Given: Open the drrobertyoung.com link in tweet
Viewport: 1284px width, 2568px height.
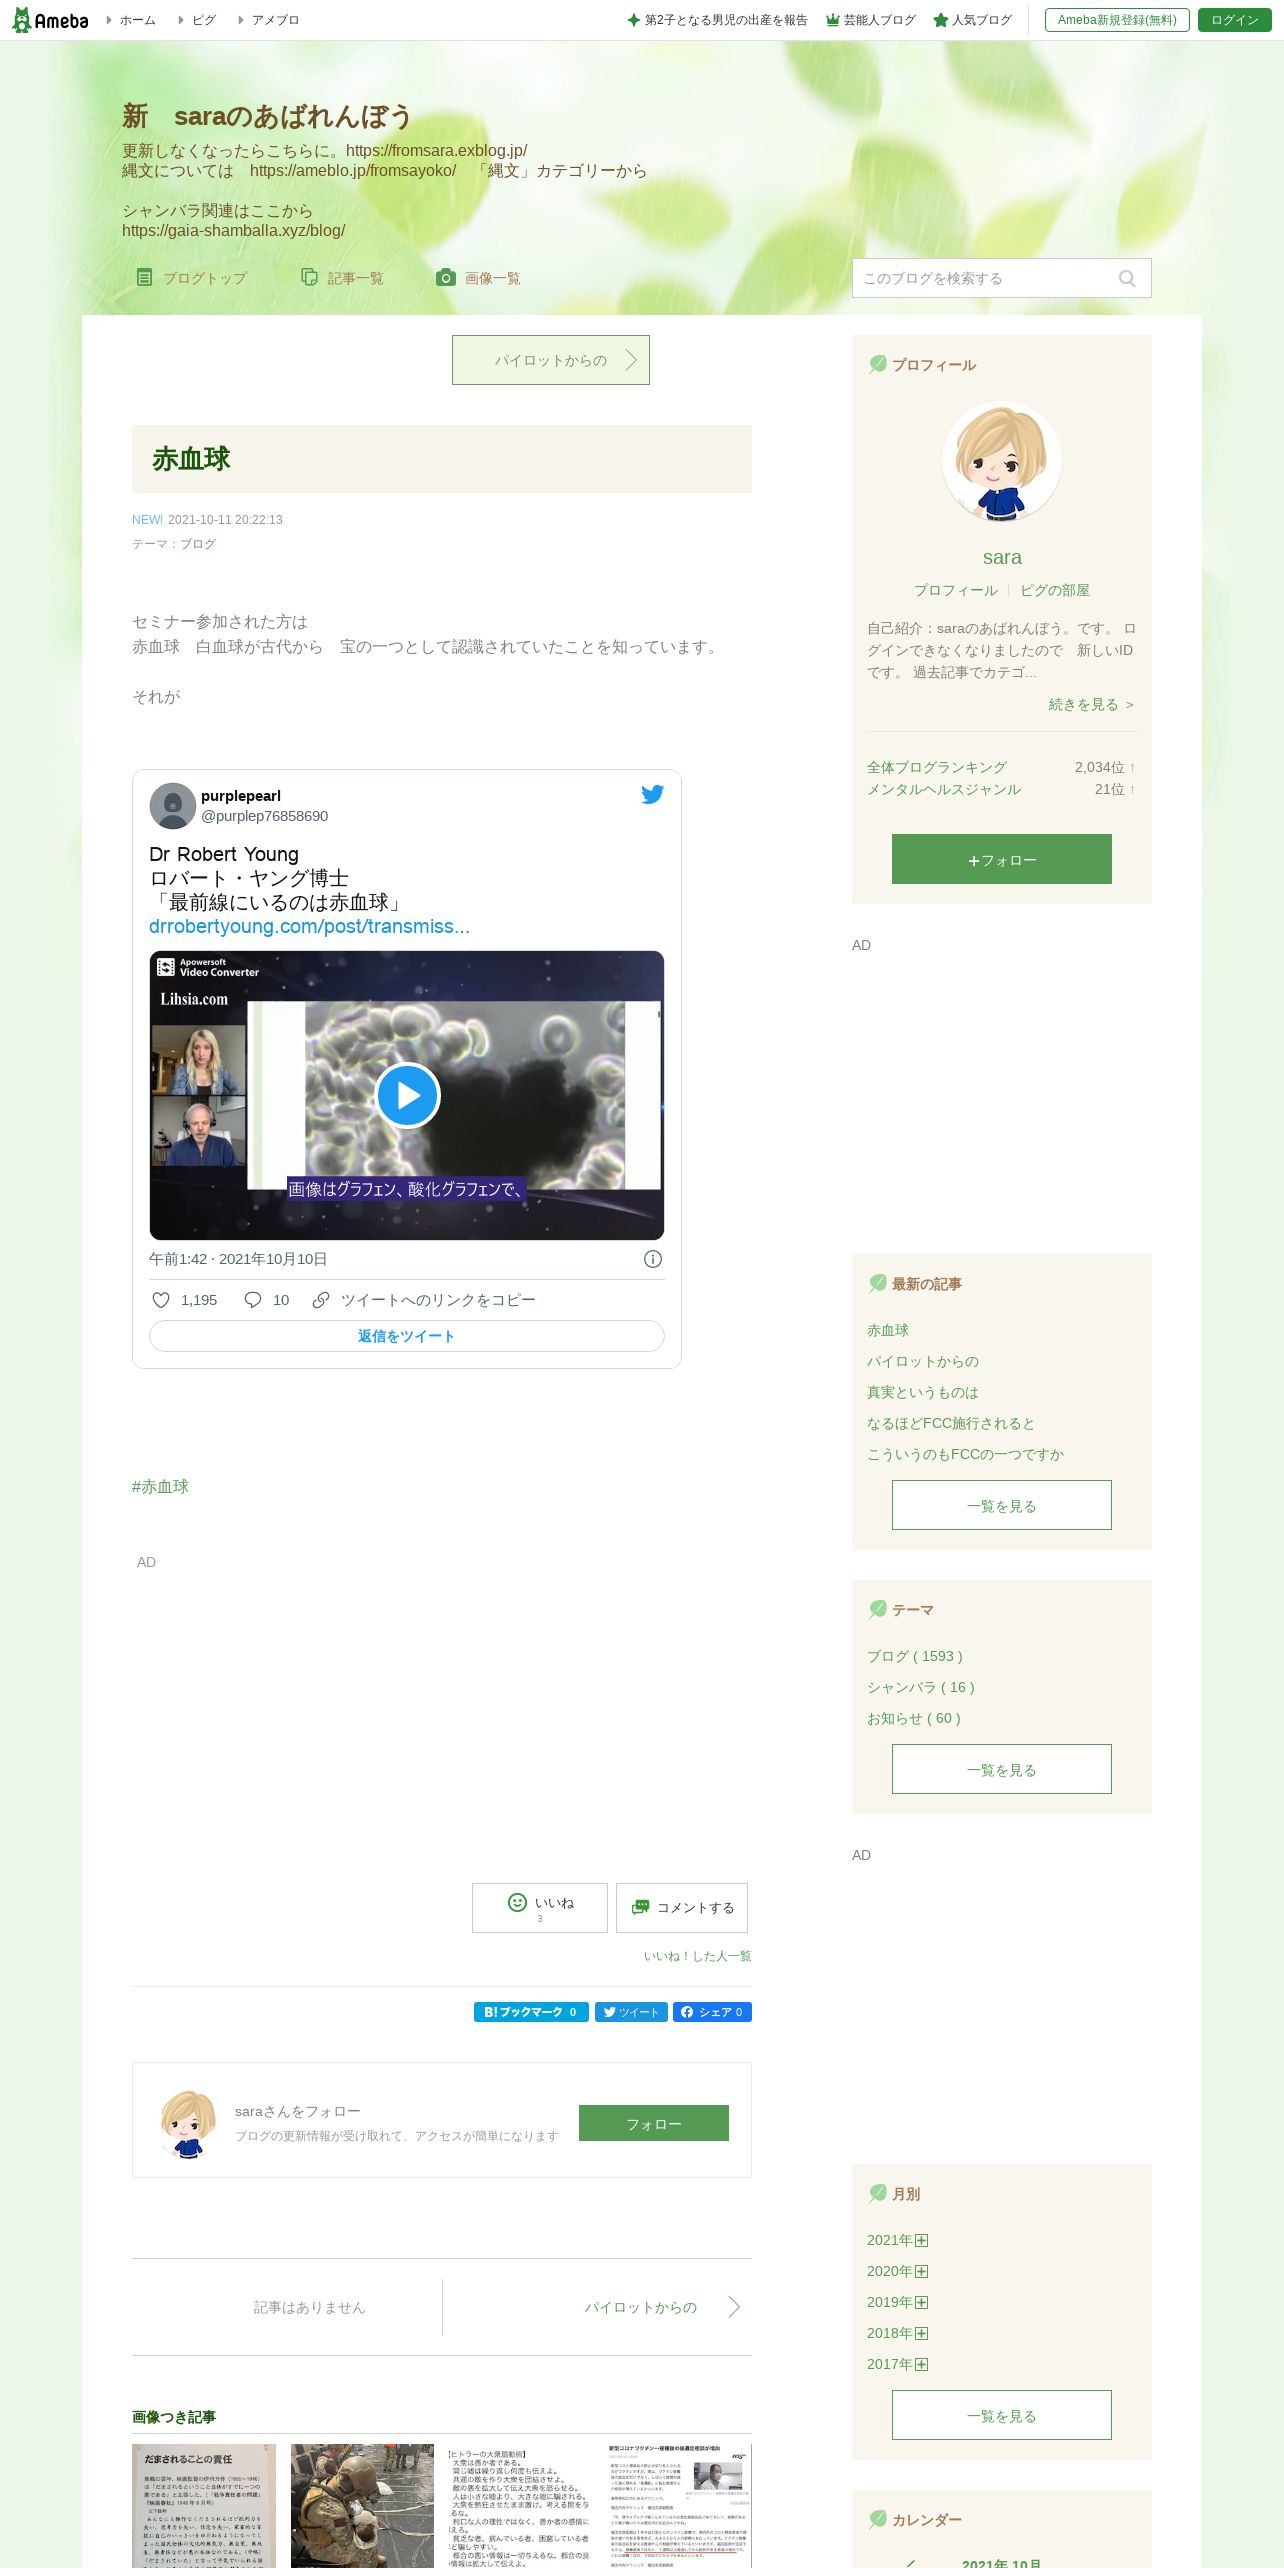Looking at the screenshot, I should pos(309,926).
